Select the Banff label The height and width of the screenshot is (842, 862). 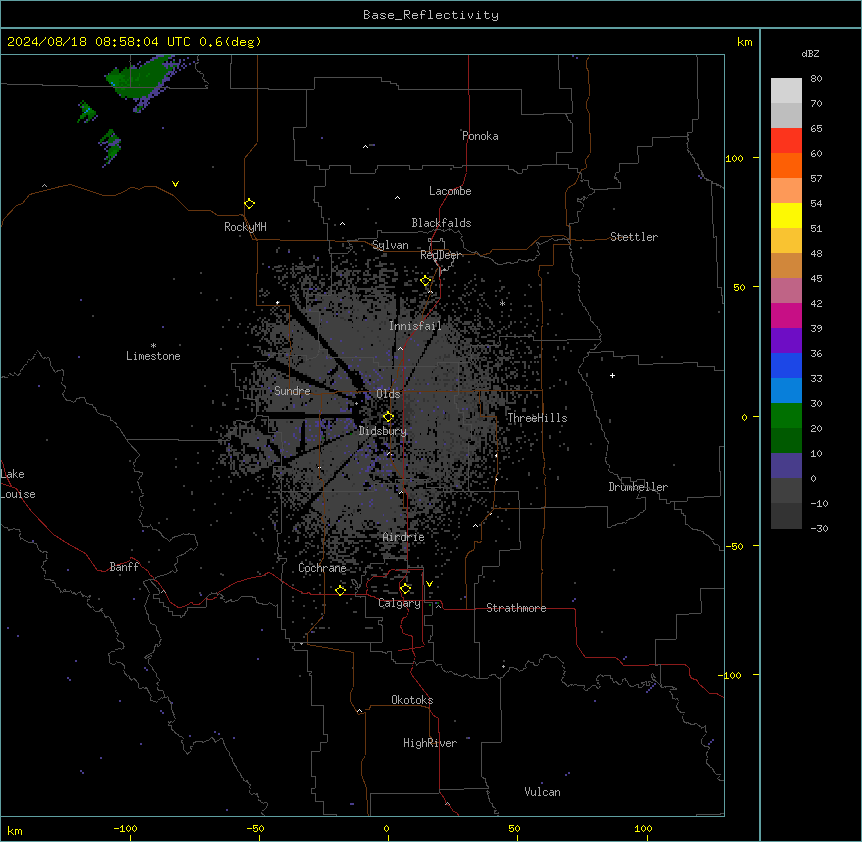[x=124, y=567]
